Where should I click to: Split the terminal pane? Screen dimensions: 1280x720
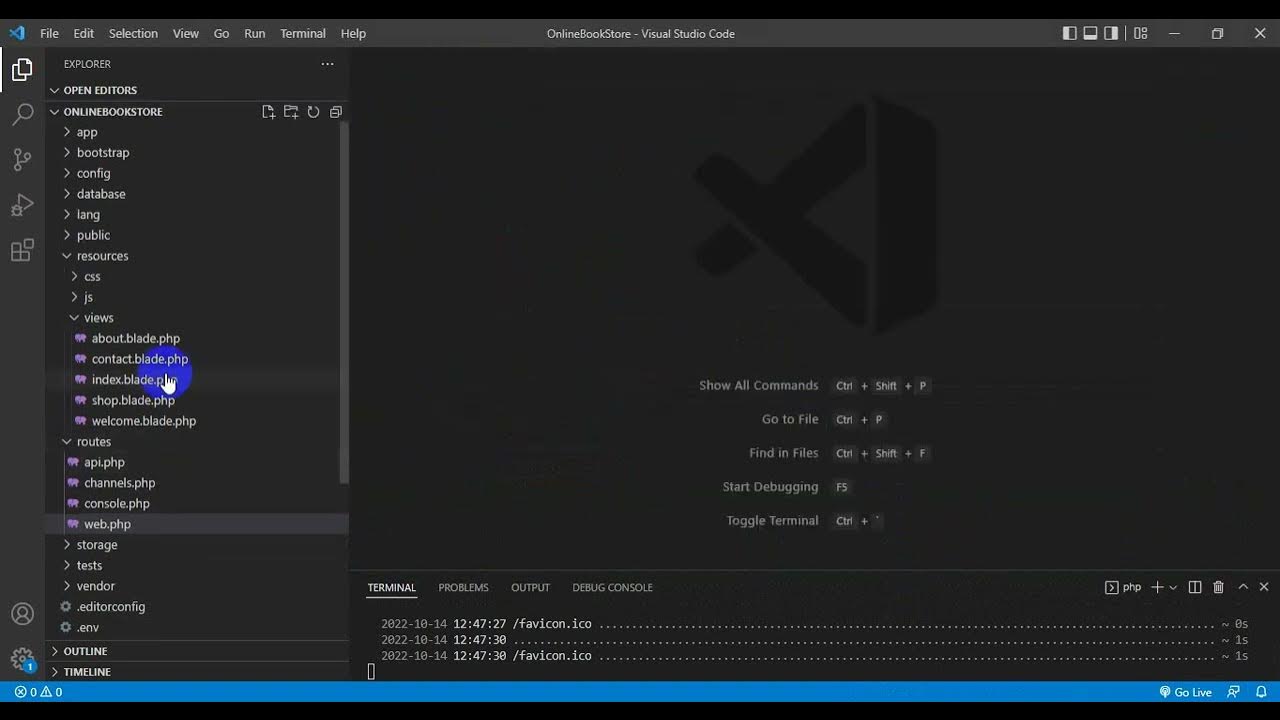(x=1195, y=587)
